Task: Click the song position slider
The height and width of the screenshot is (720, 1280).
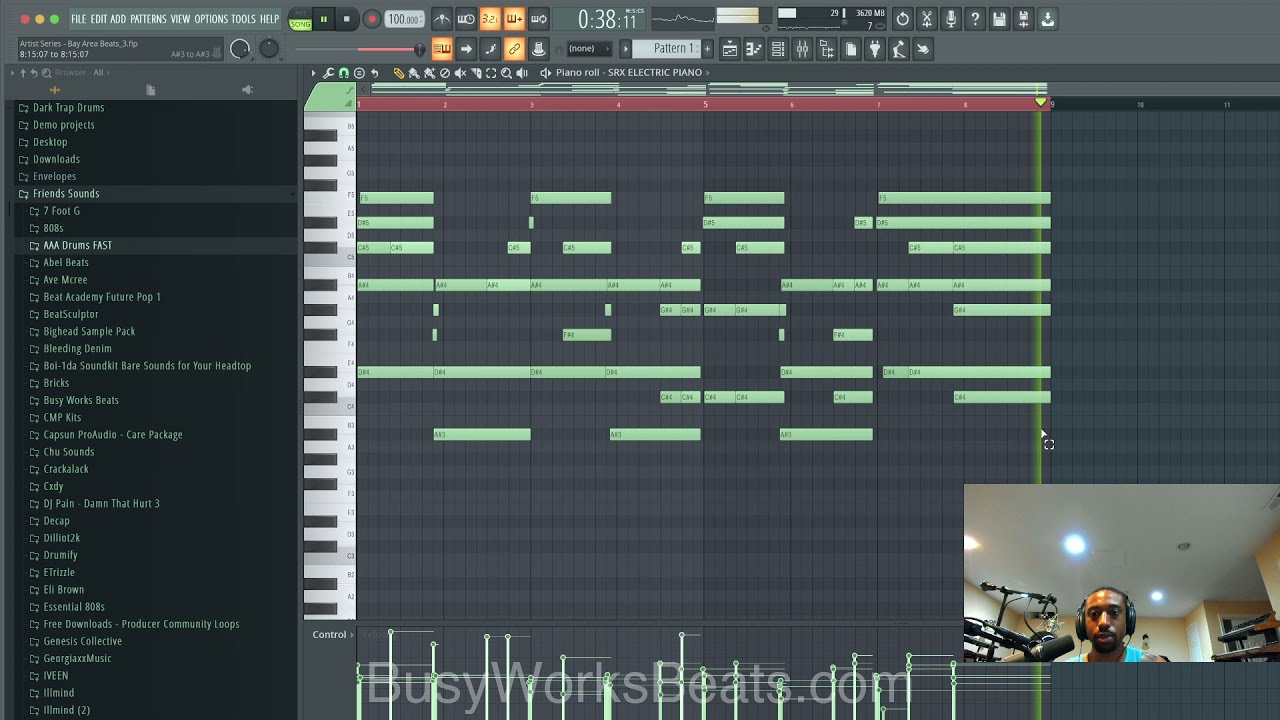Action: point(360,49)
